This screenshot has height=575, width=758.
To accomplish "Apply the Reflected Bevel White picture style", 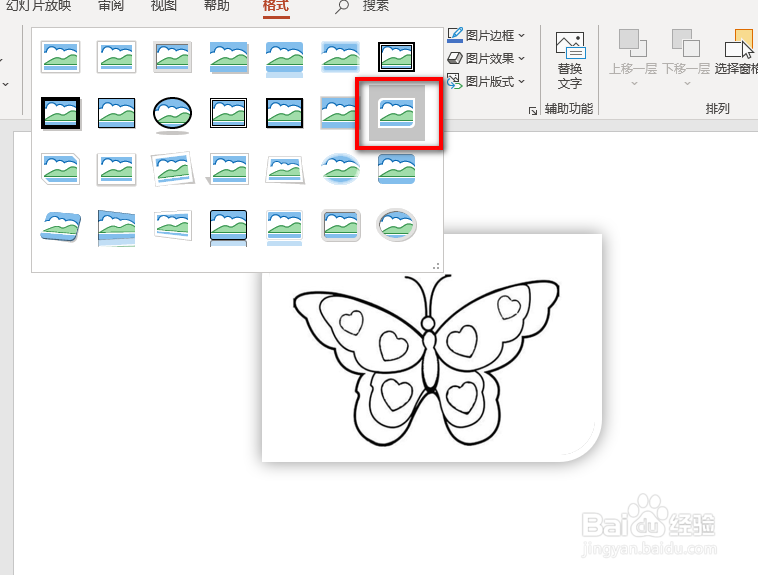I will [x=285, y=228].
